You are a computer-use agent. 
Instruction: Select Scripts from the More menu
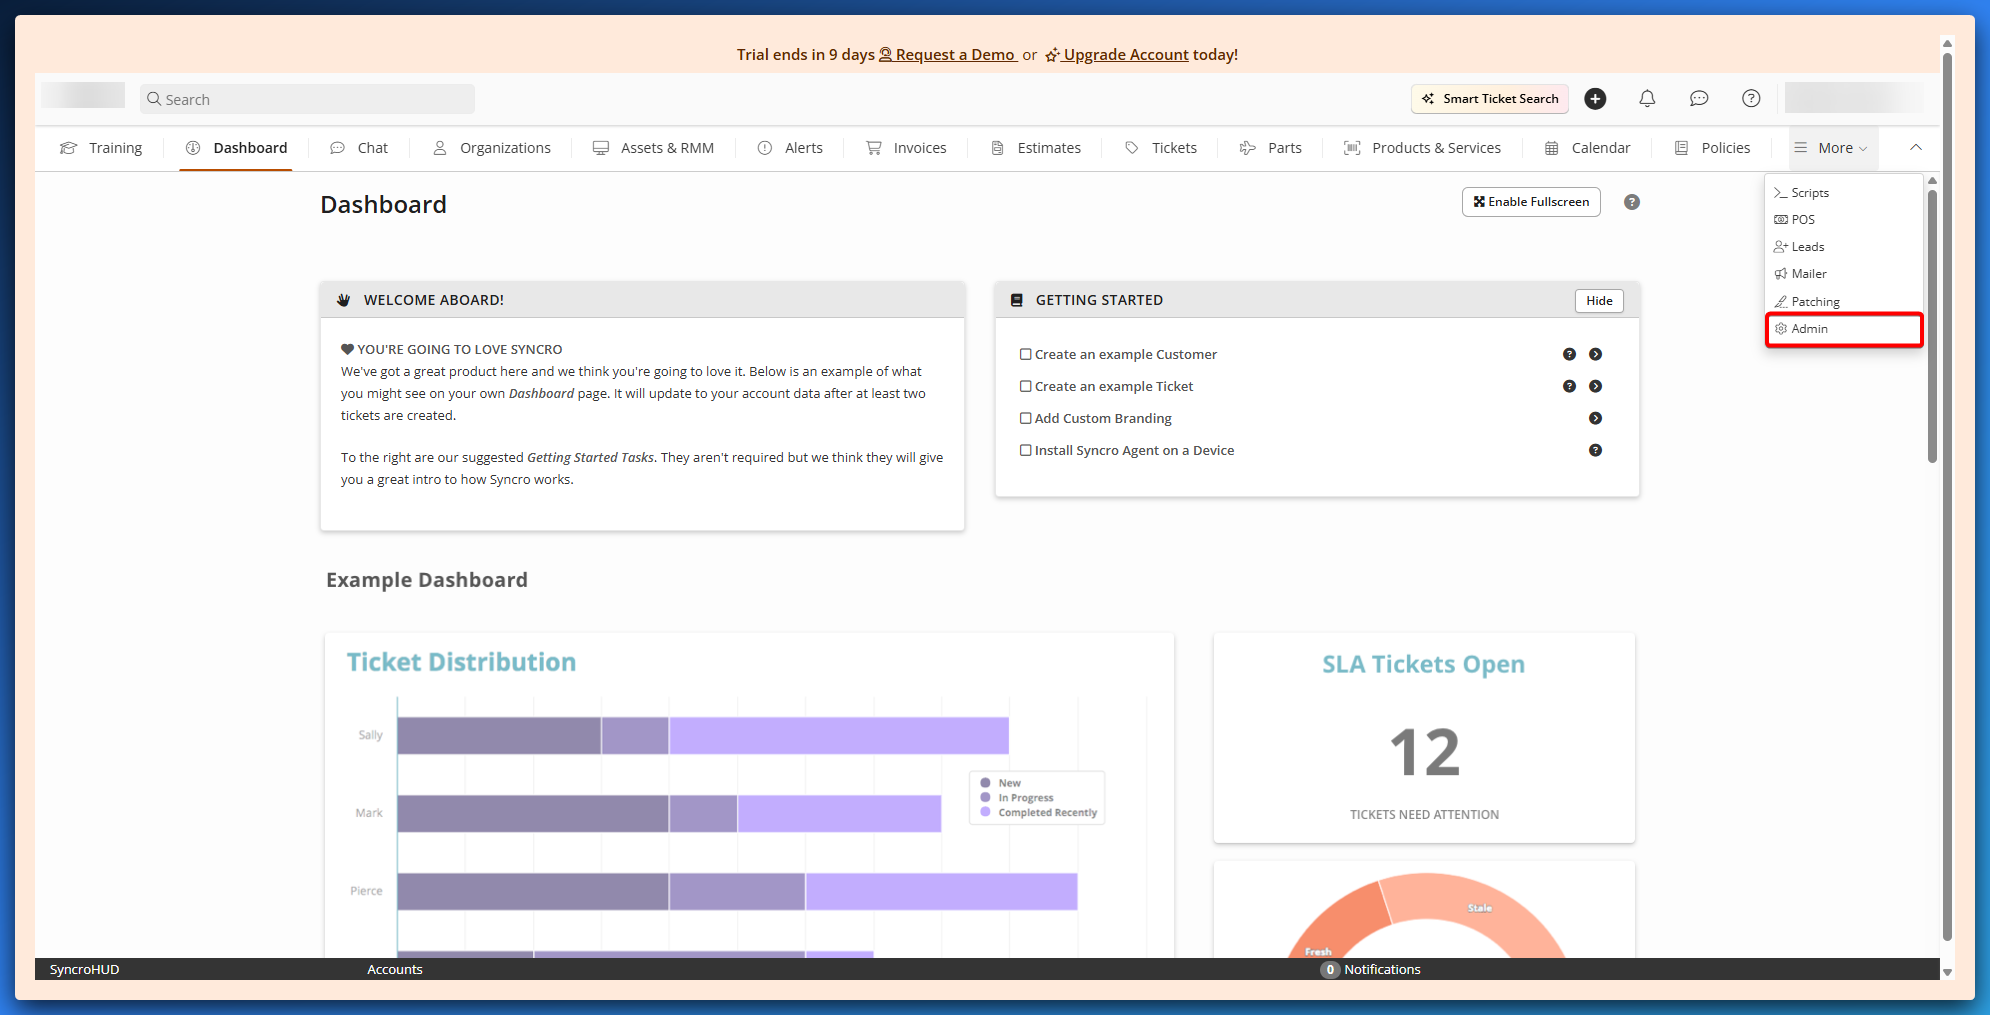tap(1844, 193)
